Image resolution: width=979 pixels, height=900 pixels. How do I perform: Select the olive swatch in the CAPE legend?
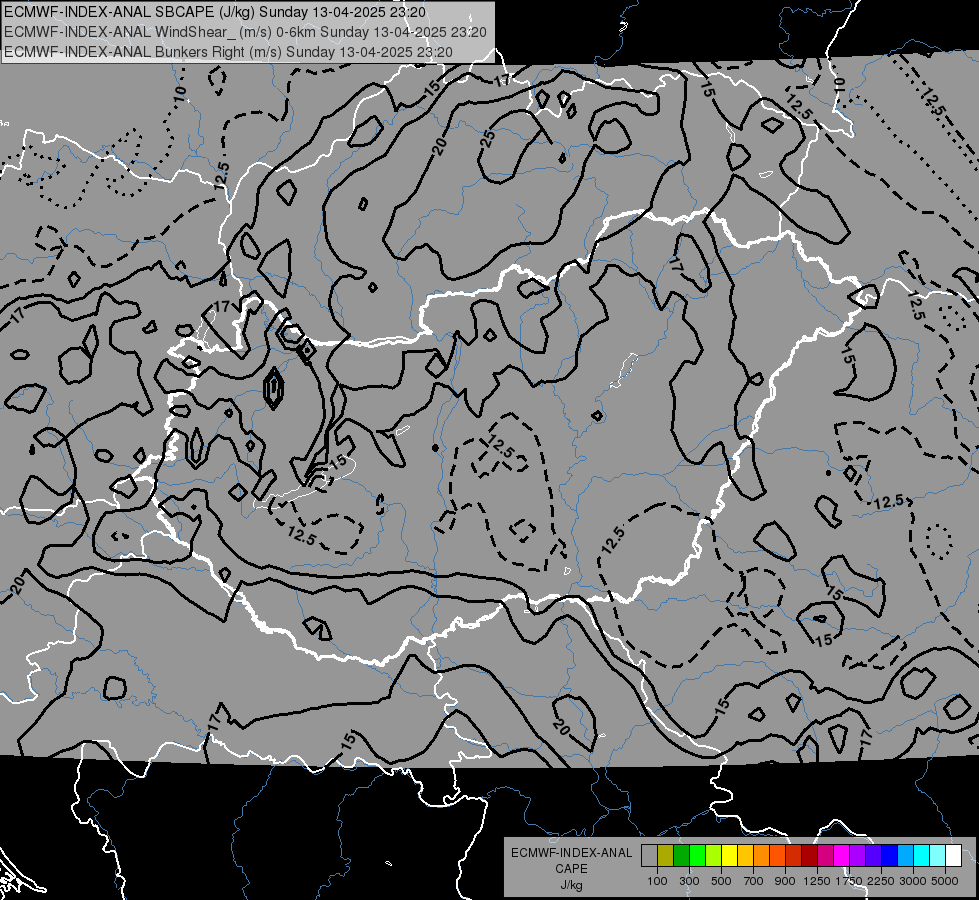coord(666,856)
